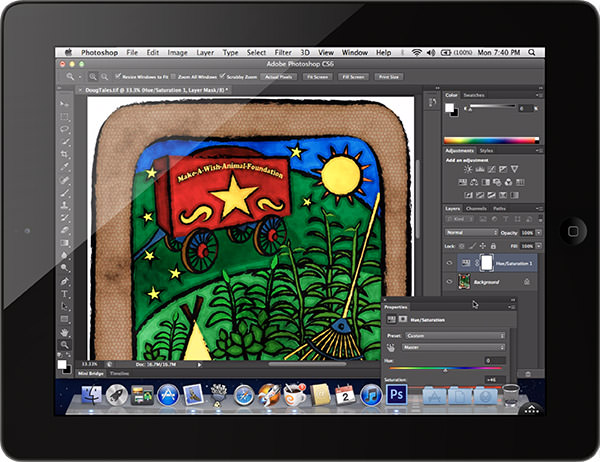The width and height of the screenshot is (600, 462).
Task: Select the Quick Selection tool
Action: (64, 142)
